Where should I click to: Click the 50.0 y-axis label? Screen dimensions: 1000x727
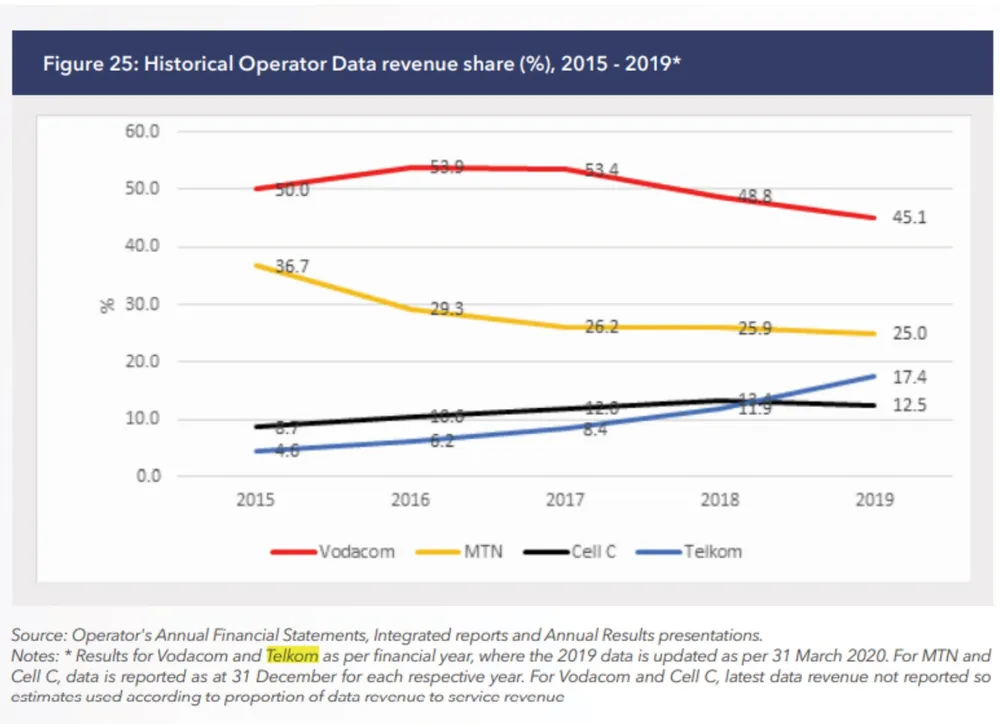pos(142,189)
